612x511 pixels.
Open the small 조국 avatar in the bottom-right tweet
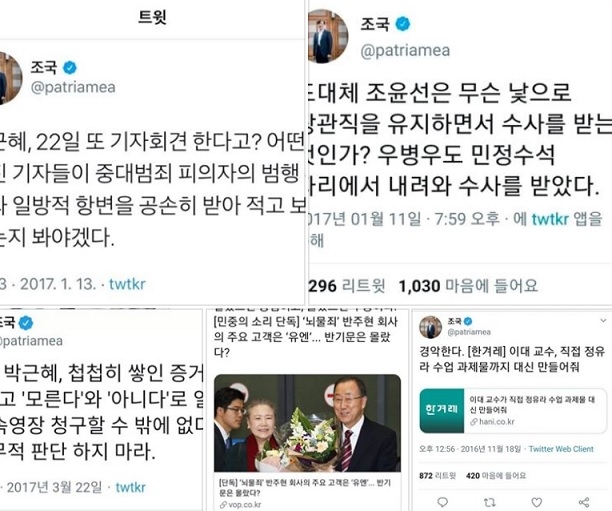(x=431, y=327)
